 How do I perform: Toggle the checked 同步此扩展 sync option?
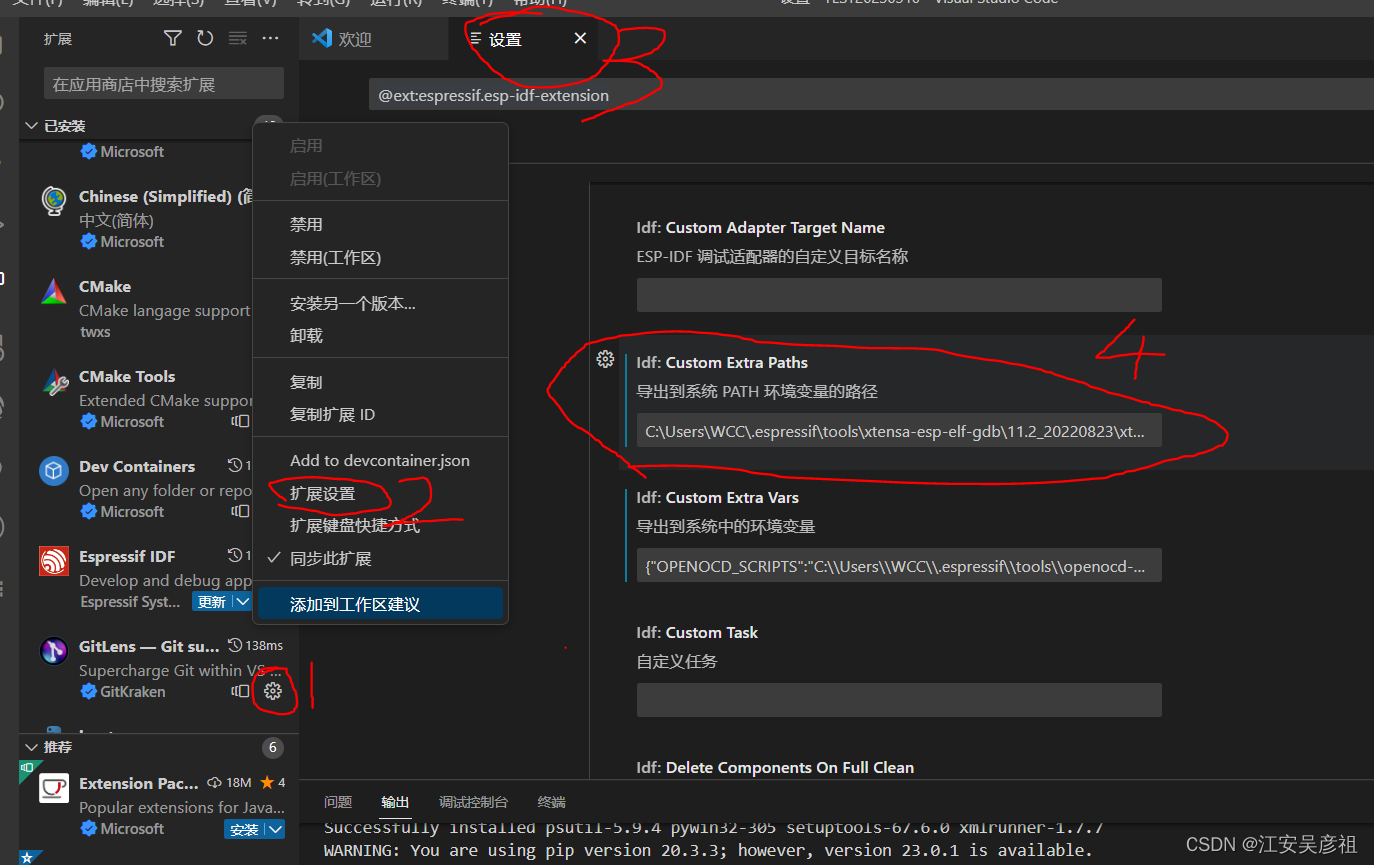[x=380, y=558]
